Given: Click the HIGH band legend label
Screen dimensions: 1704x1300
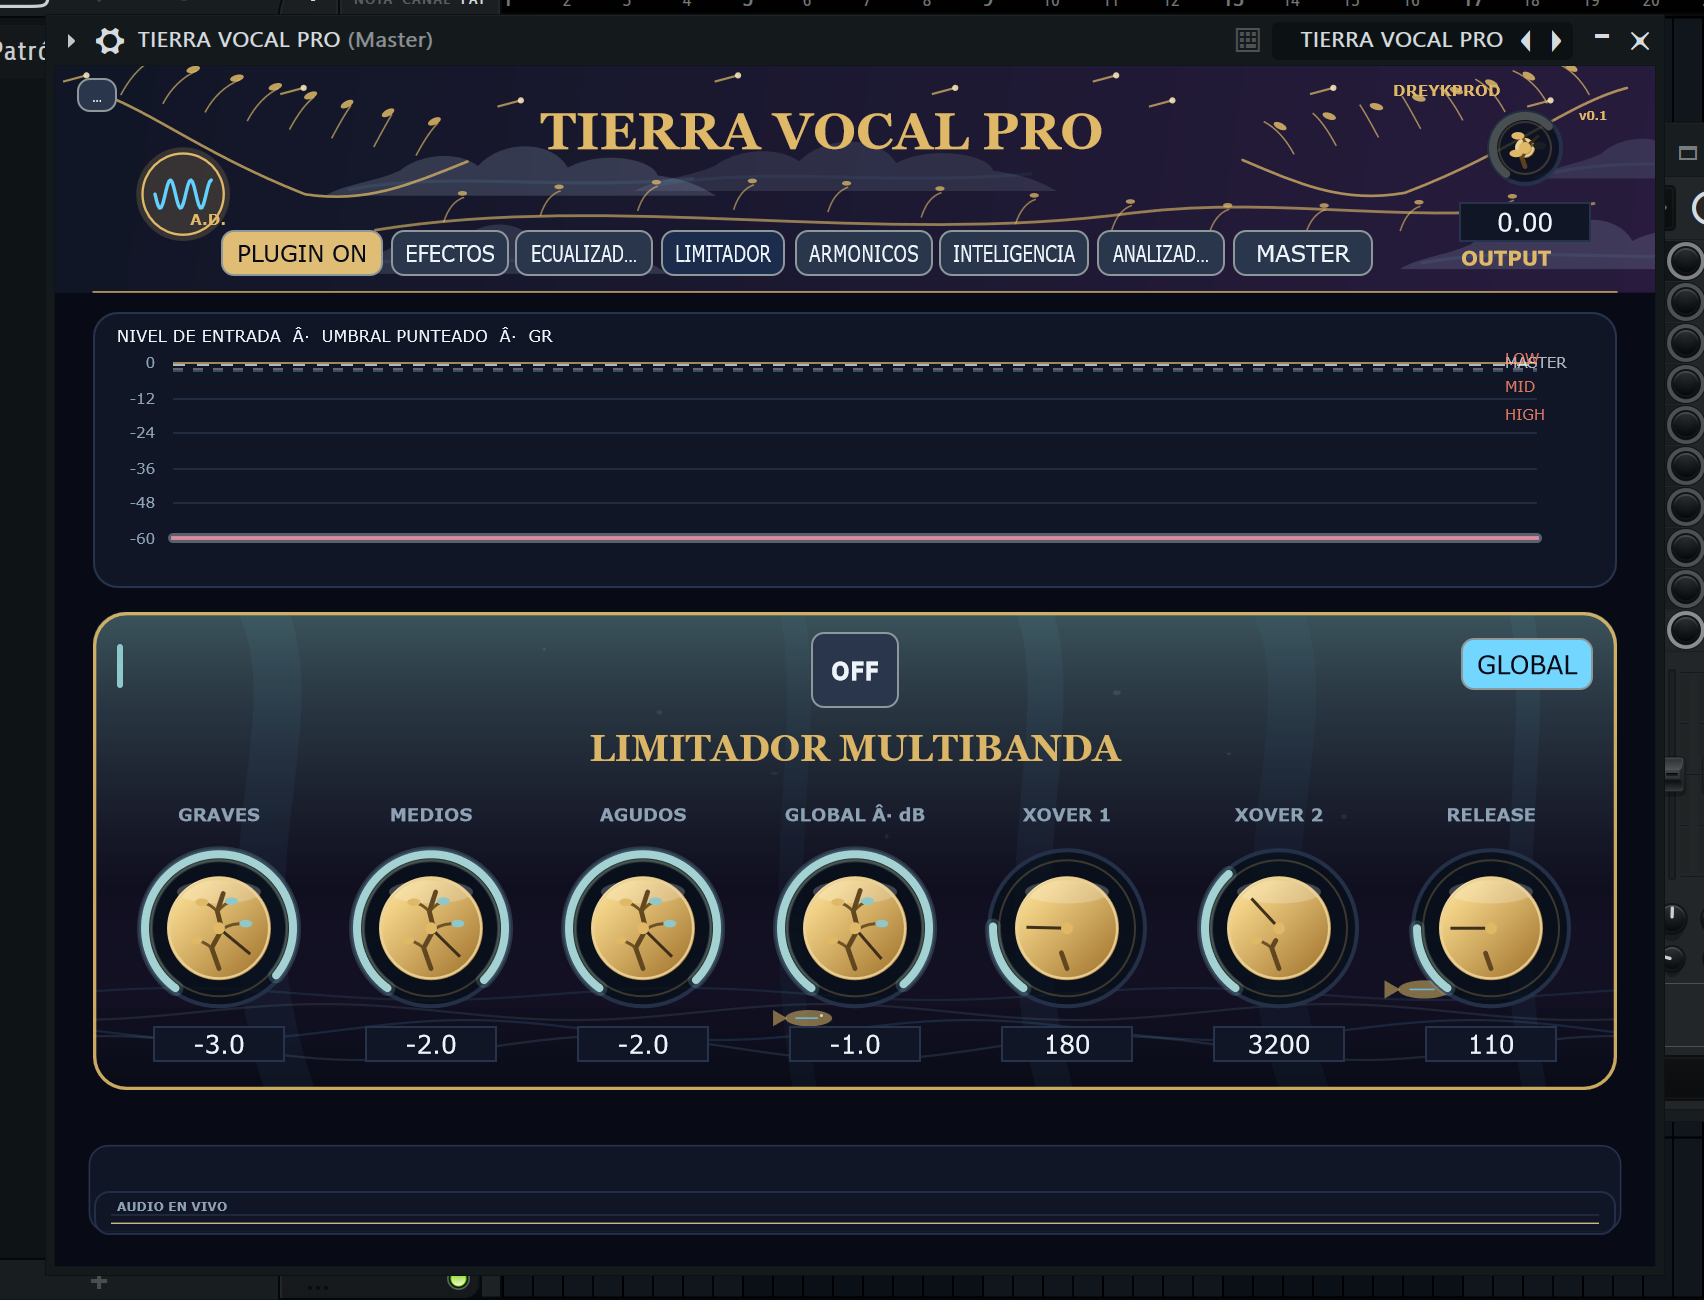Looking at the screenshot, I should click(1525, 415).
